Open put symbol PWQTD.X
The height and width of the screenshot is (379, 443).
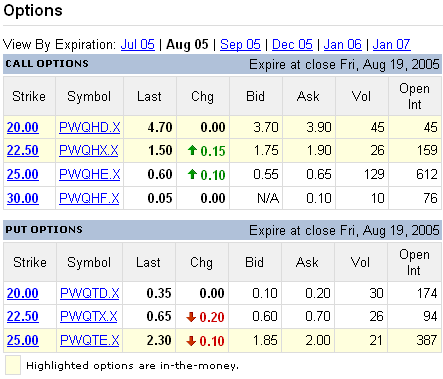tap(90, 293)
